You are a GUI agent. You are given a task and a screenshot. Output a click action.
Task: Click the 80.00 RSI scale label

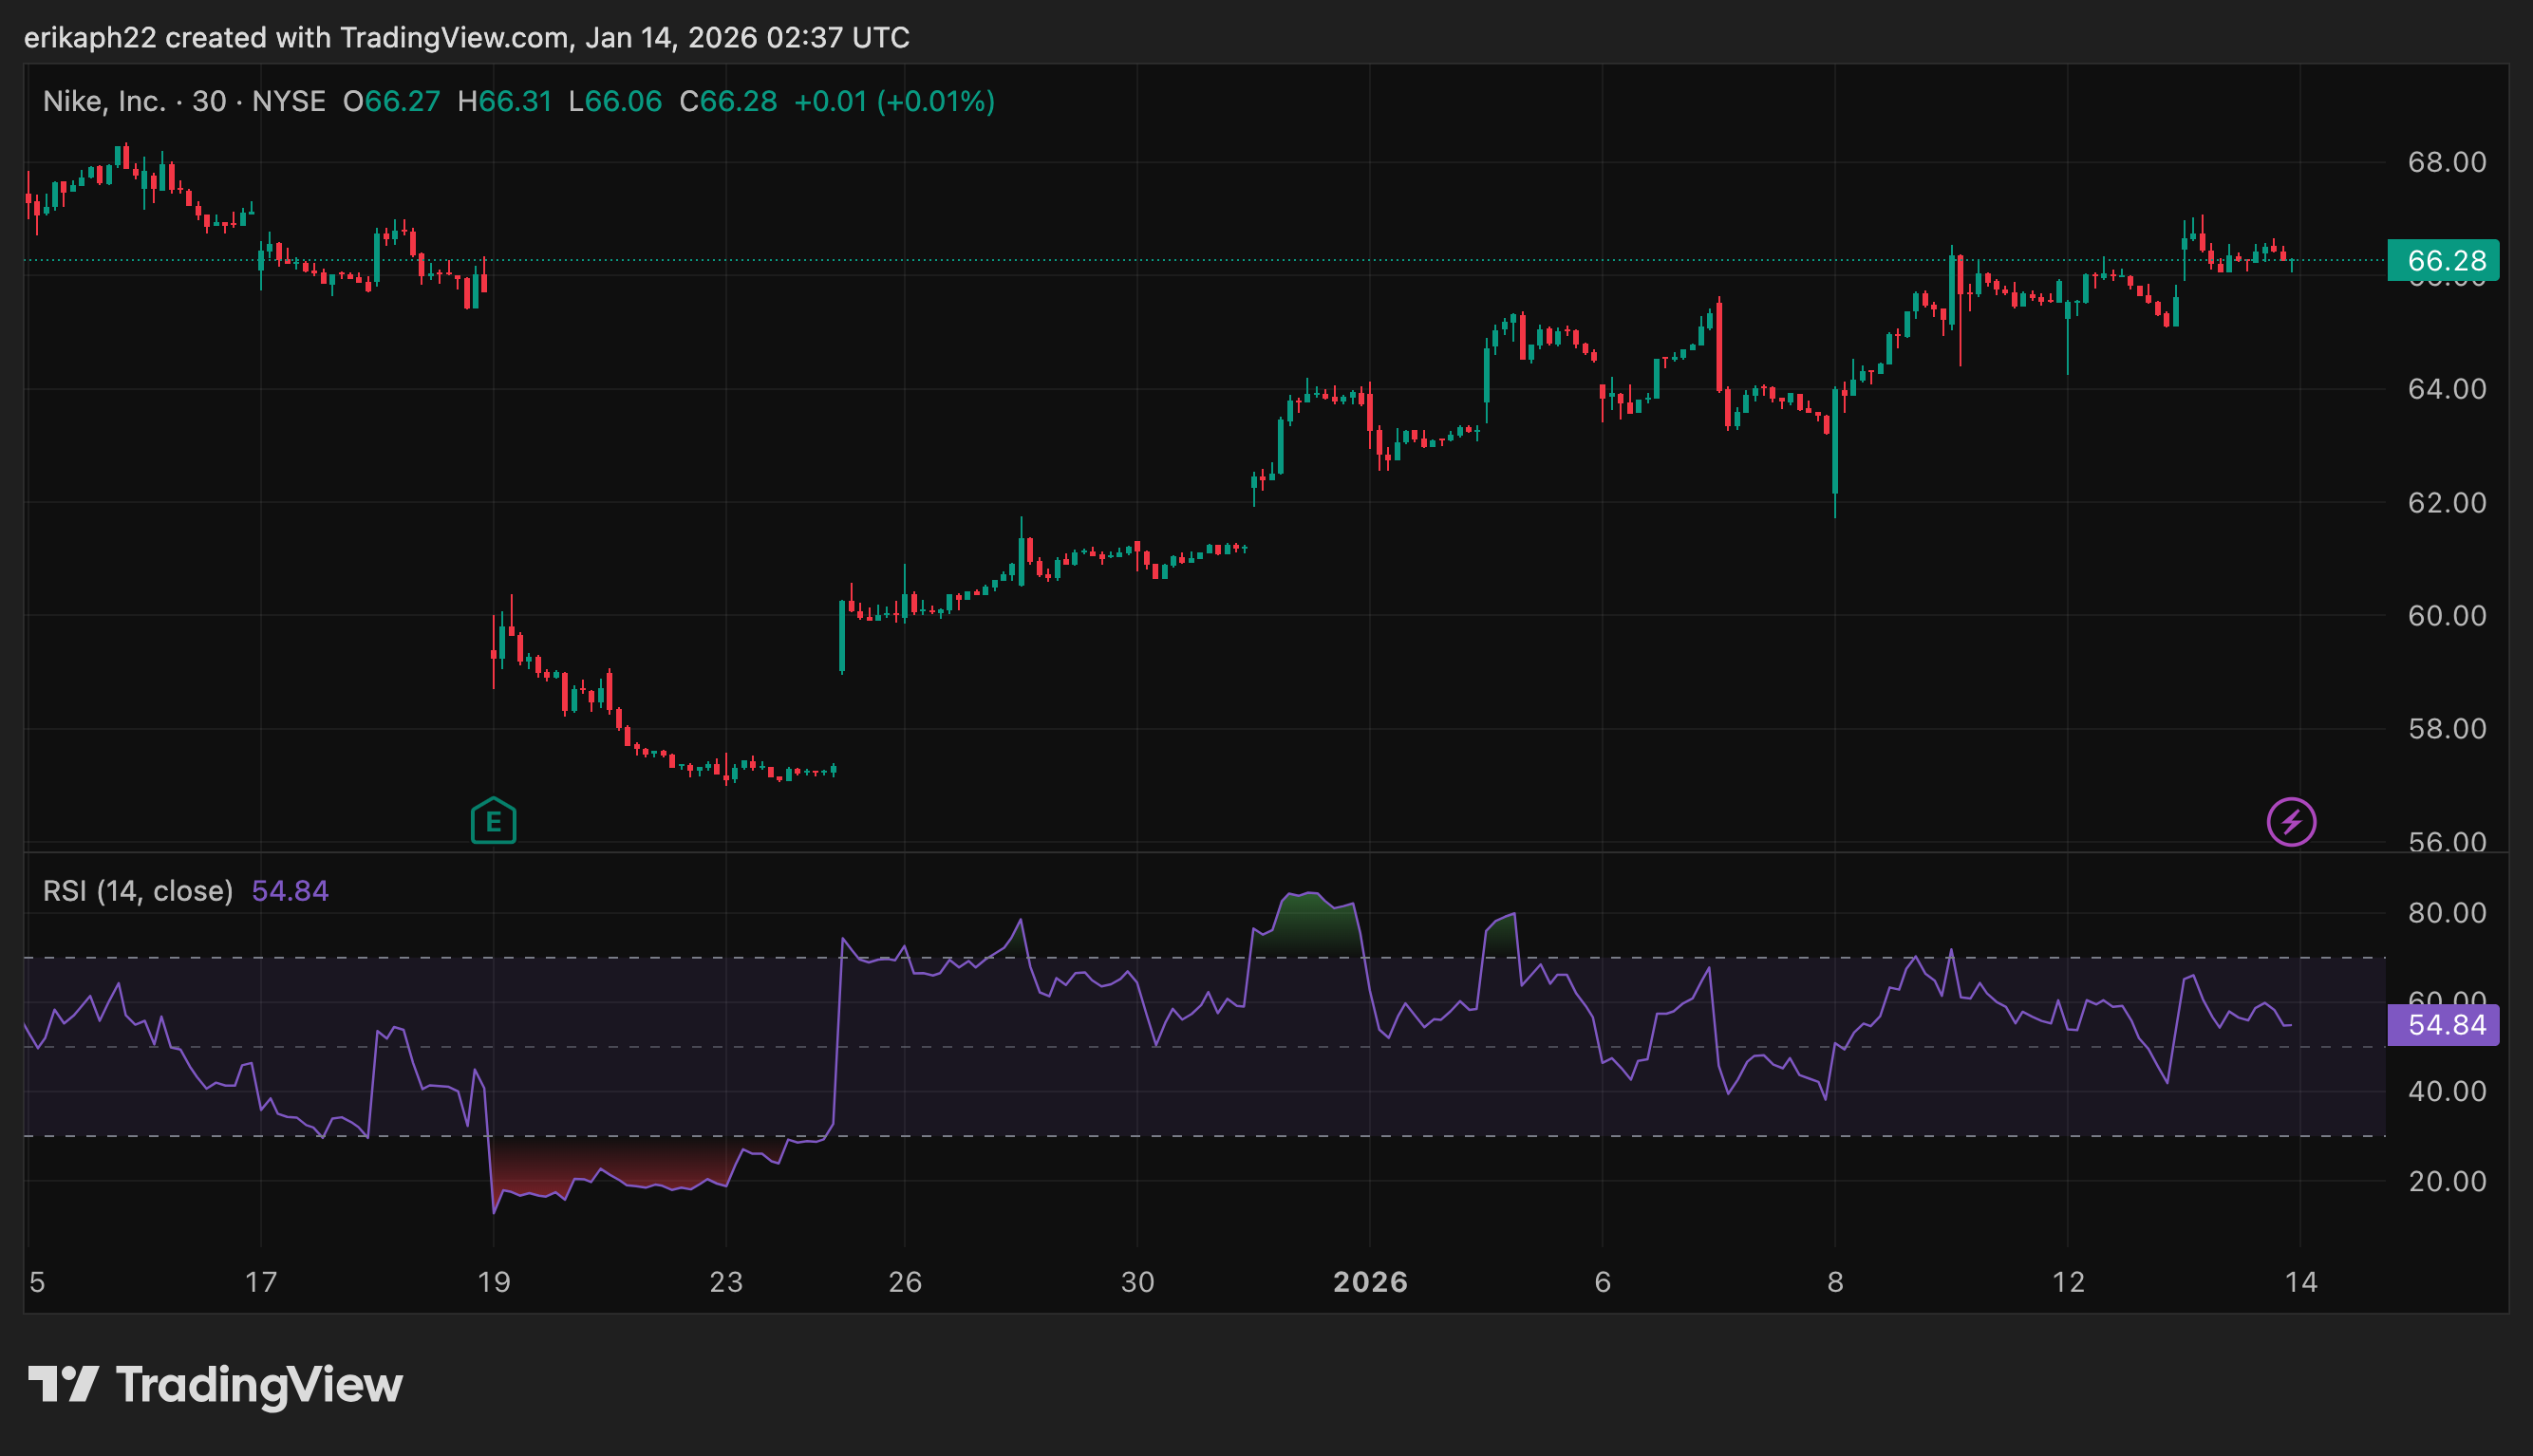click(x=2446, y=913)
